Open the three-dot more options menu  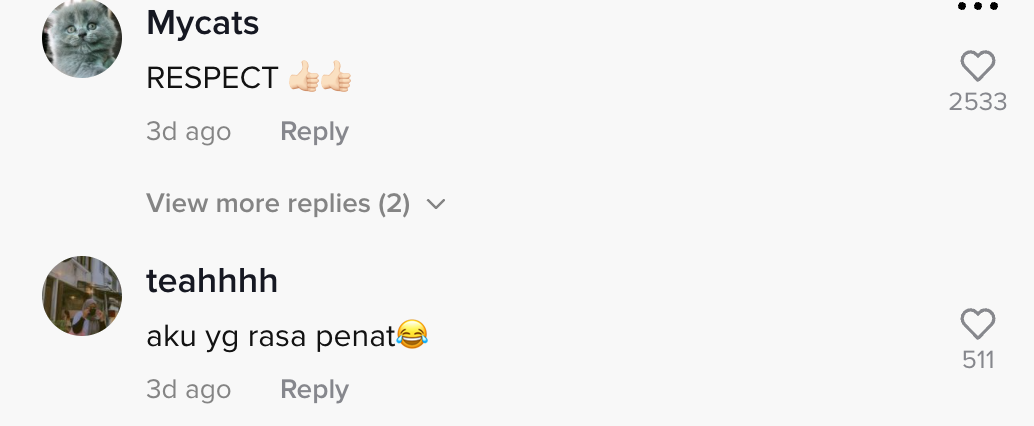tap(977, 7)
